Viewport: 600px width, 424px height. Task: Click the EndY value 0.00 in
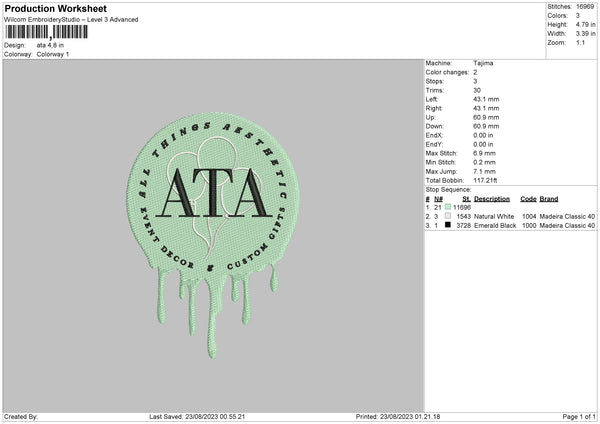tap(483, 145)
